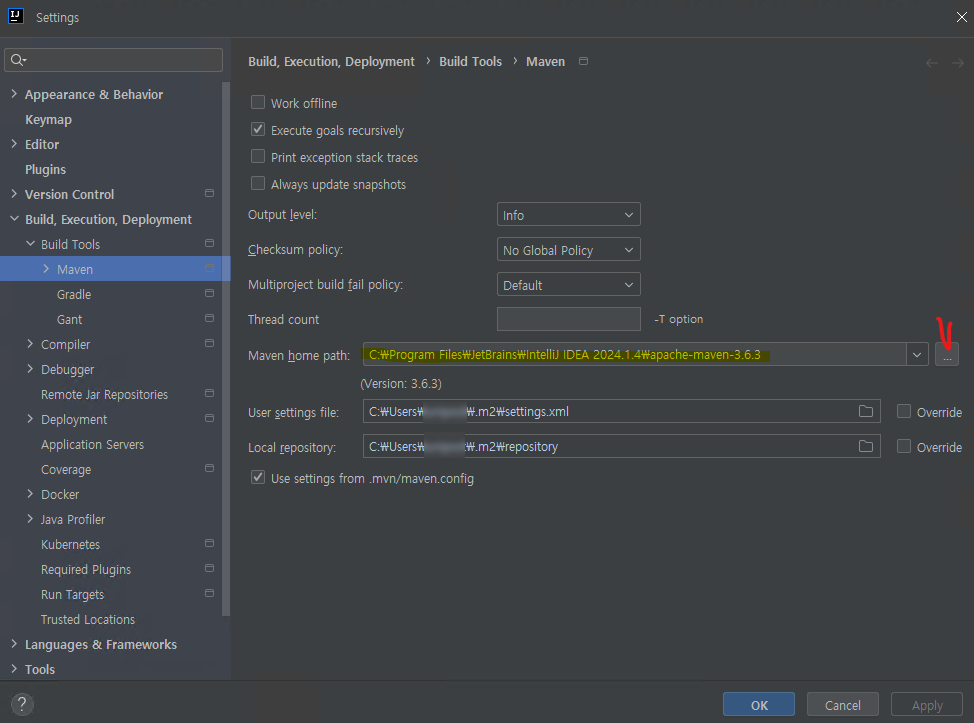Viewport: 974px width, 723px height.
Task: Expand the Compiler node
Action: coord(30,343)
